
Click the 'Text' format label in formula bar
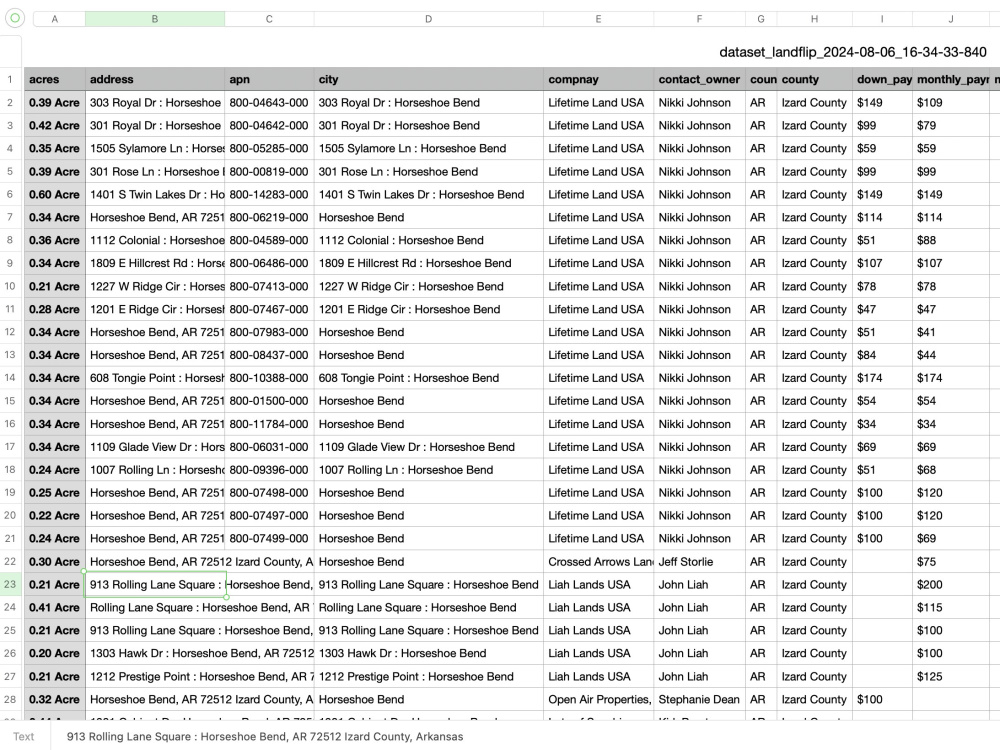pyautogui.click(x=24, y=737)
